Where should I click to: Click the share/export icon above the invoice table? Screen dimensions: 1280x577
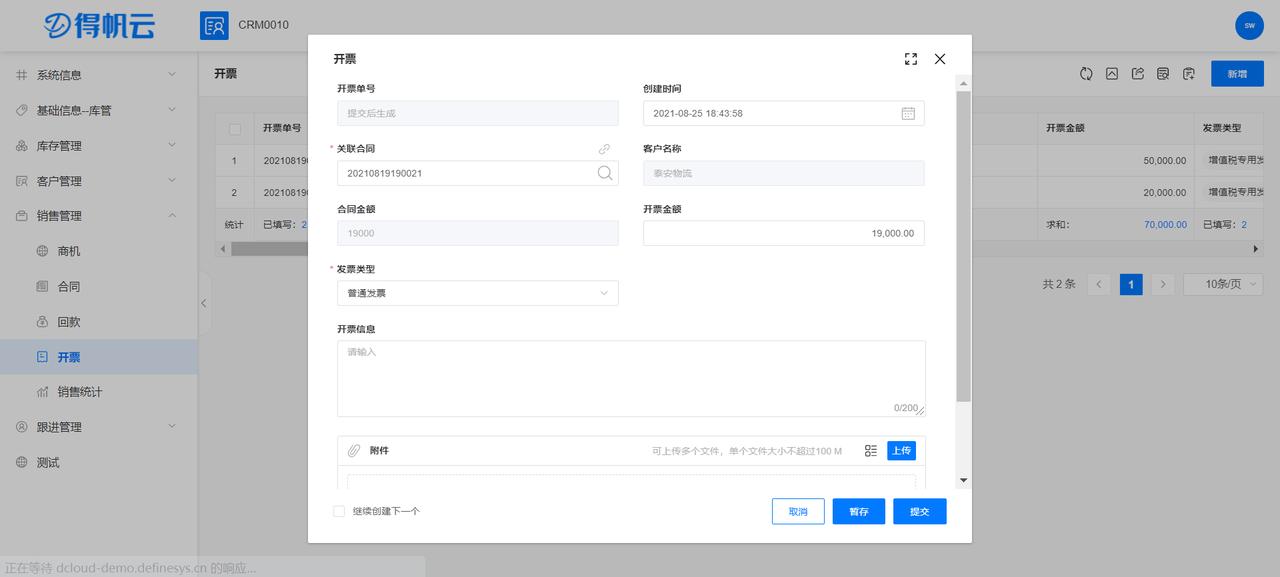tap(1136, 73)
